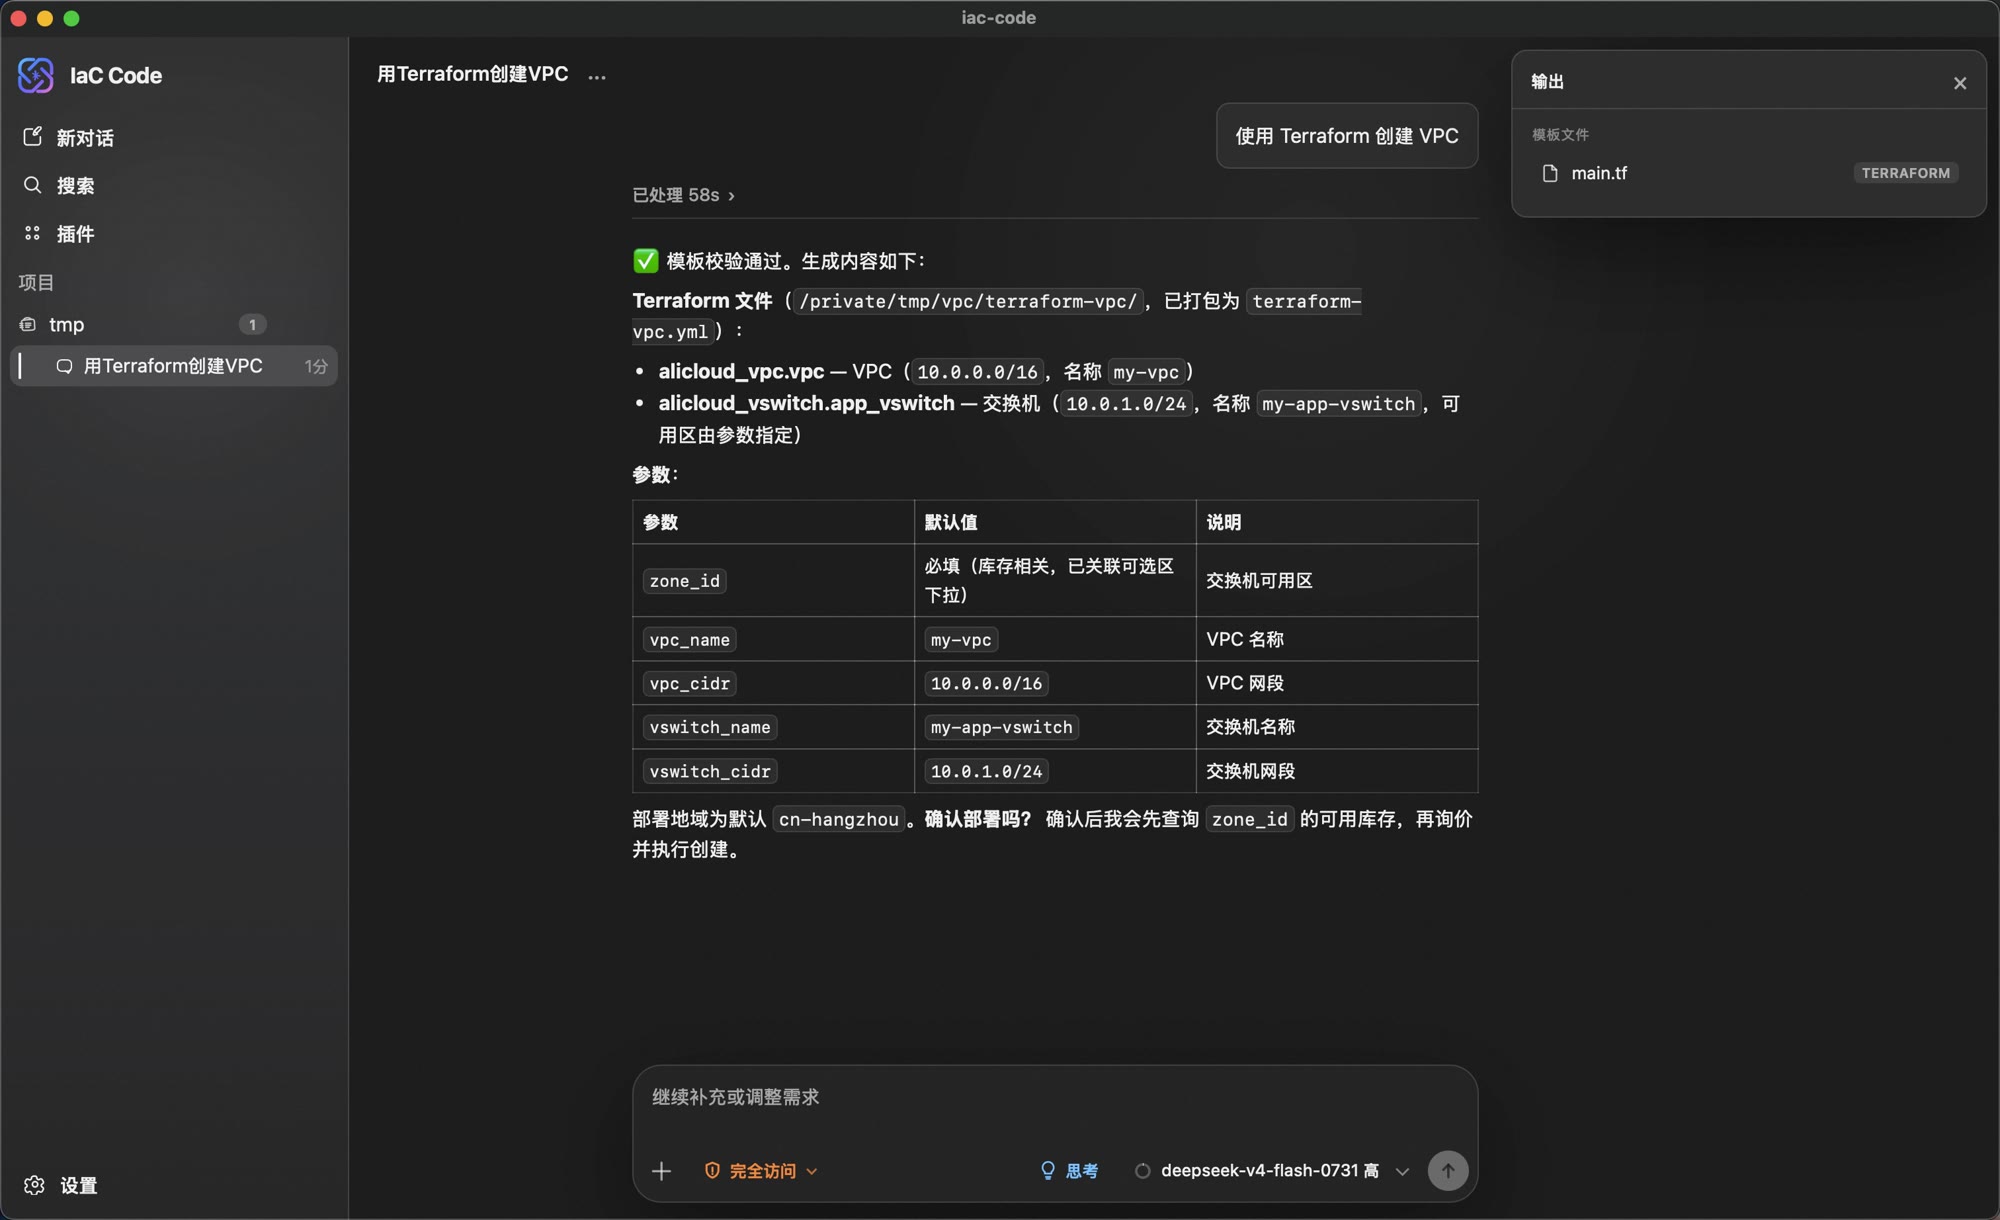Click the 设置 label
The image size is (2000, 1220).
tap(78, 1185)
